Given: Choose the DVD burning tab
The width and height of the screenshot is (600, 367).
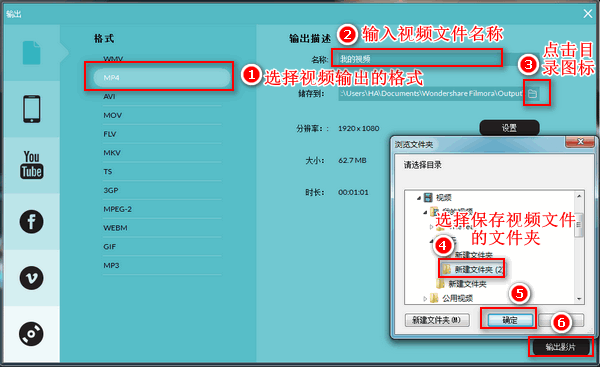Looking at the screenshot, I should pyautogui.click(x=31, y=334).
